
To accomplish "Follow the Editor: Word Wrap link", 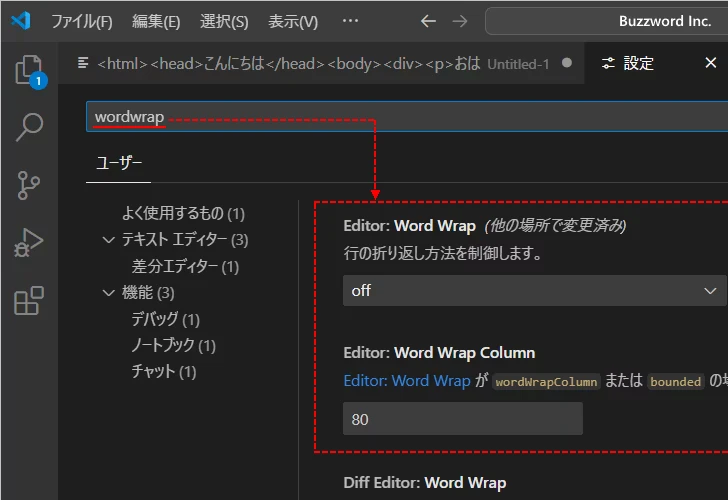I will tap(407, 381).
